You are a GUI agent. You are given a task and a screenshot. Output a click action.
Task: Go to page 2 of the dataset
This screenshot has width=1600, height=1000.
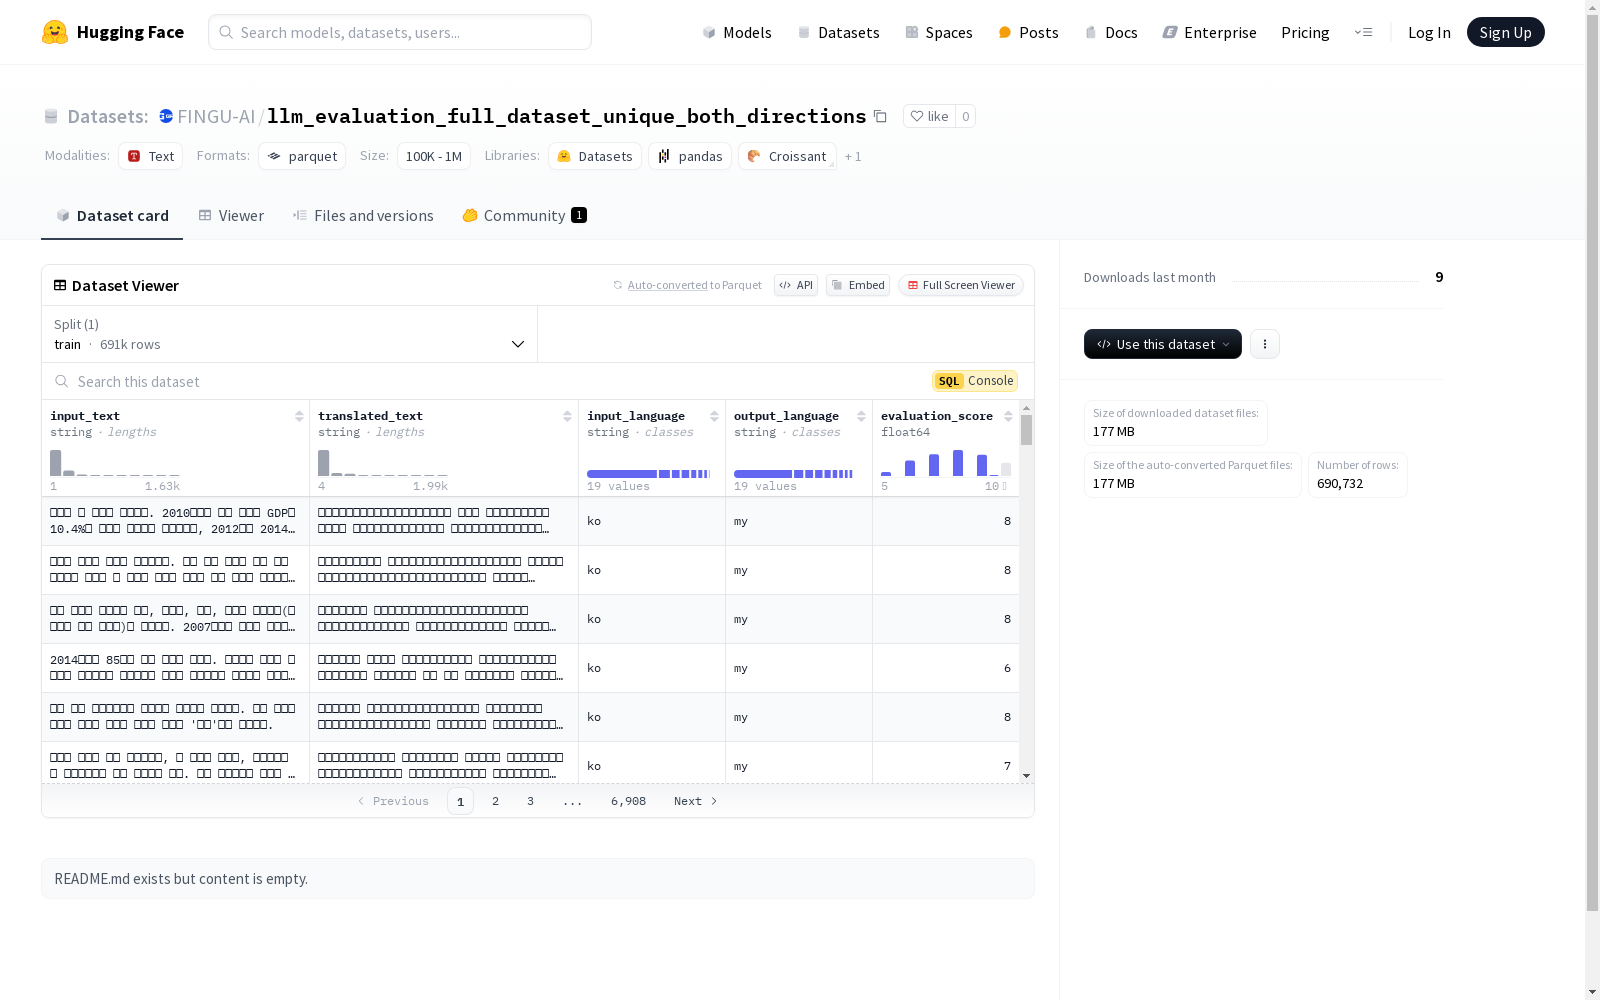click(495, 801)
